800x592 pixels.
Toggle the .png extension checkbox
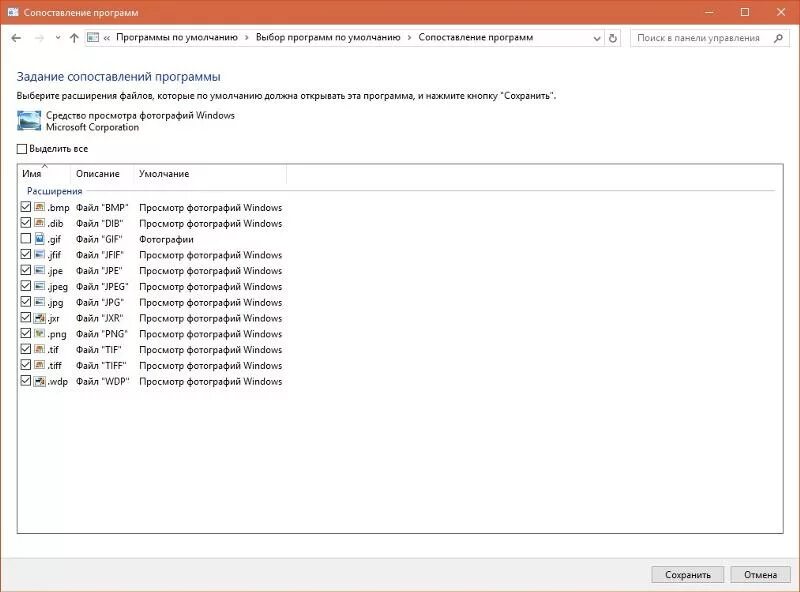(26, 333)
